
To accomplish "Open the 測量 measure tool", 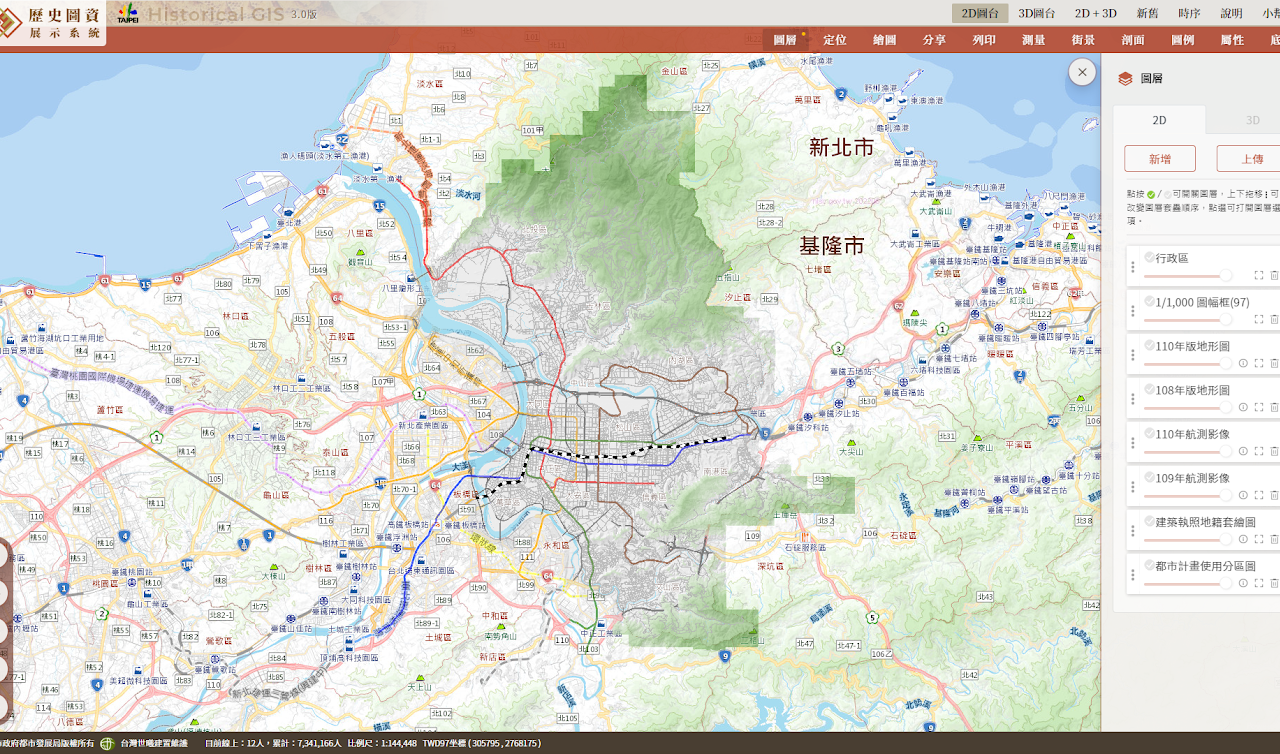I will pyautogui.click(x=1034, y=40).
